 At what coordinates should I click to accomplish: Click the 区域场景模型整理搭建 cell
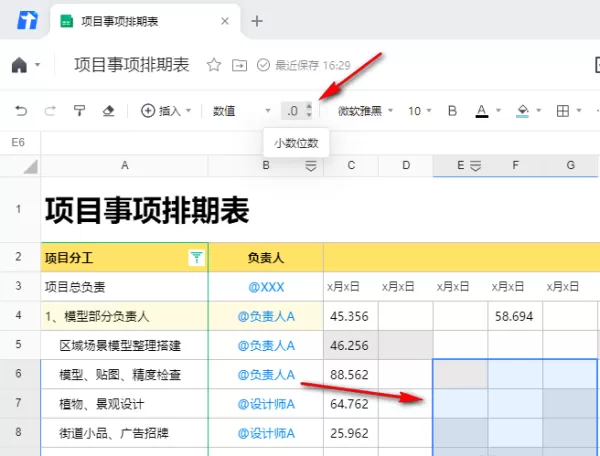(124, 345)
